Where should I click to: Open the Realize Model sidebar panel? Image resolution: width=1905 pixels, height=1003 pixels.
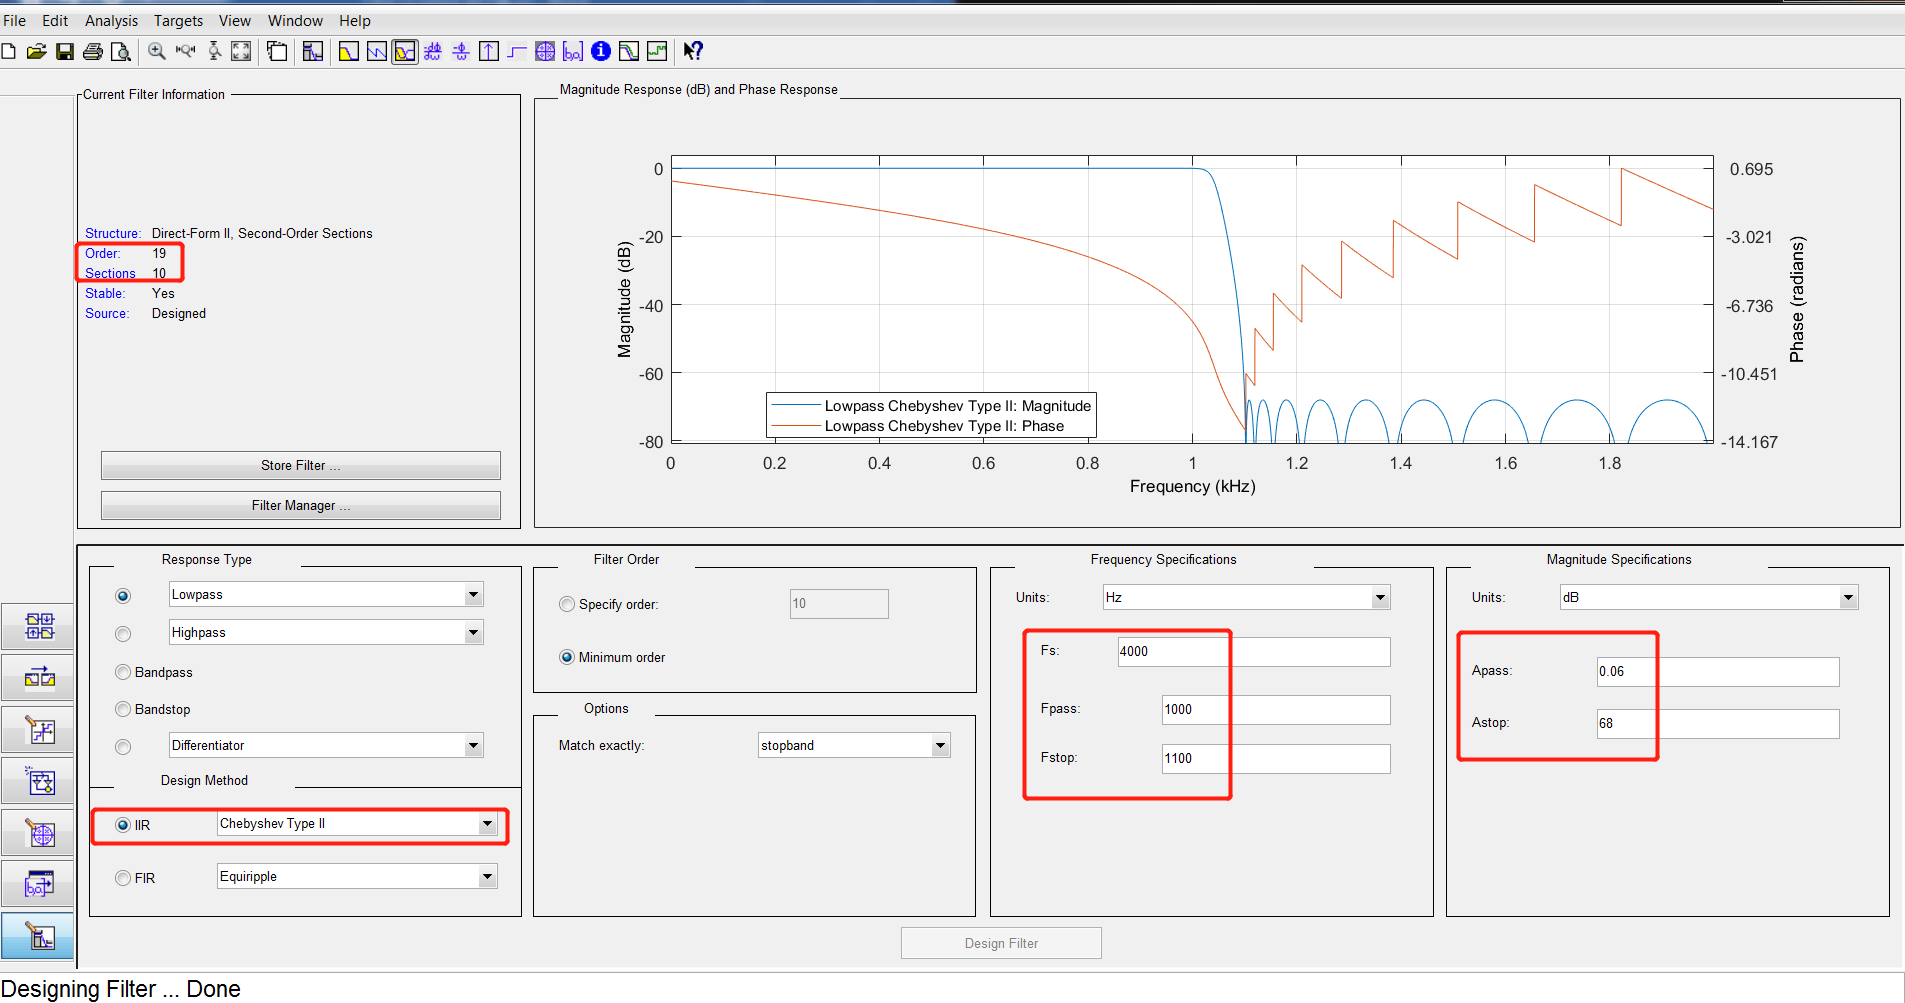point(38,781)
